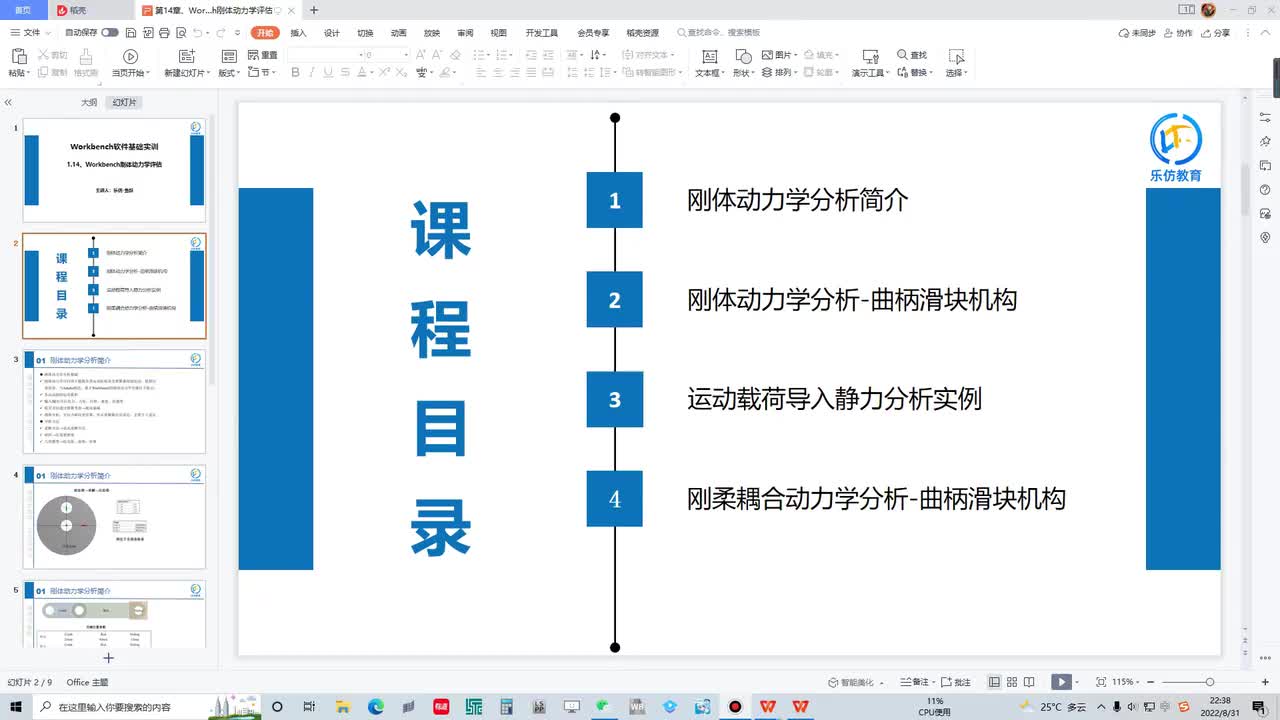
Task: Click the zoom out minus button
Action: pyautogui.click(x=1151, y=682)
